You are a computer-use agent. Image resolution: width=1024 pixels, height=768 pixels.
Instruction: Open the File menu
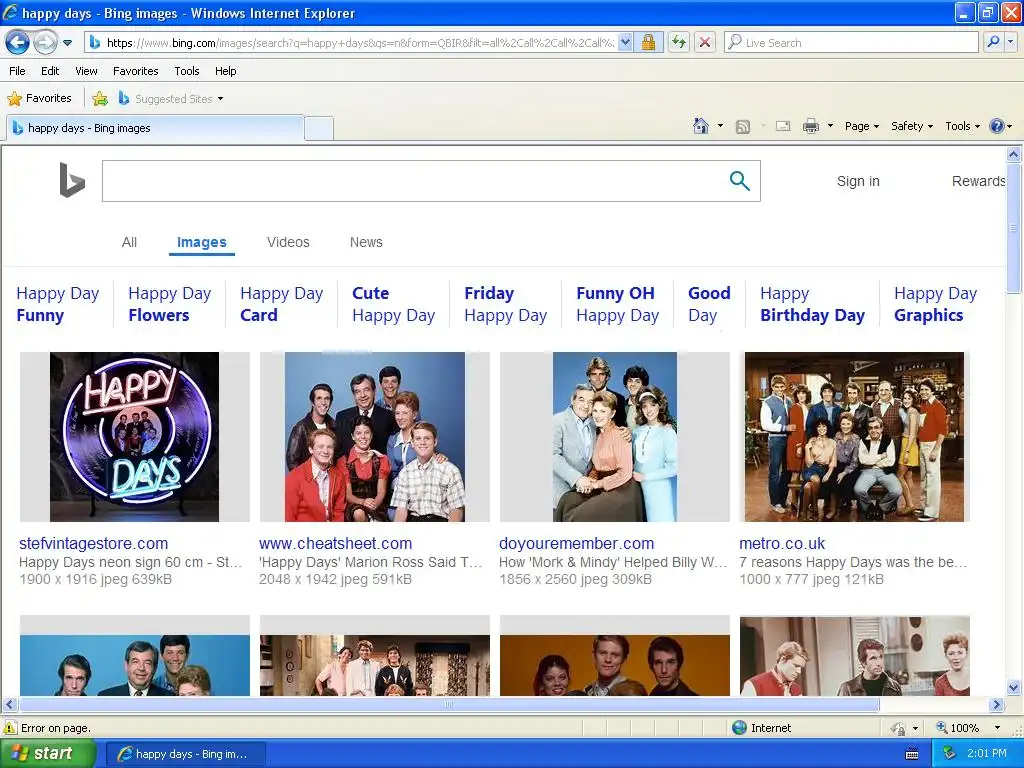tap(18, 71)
